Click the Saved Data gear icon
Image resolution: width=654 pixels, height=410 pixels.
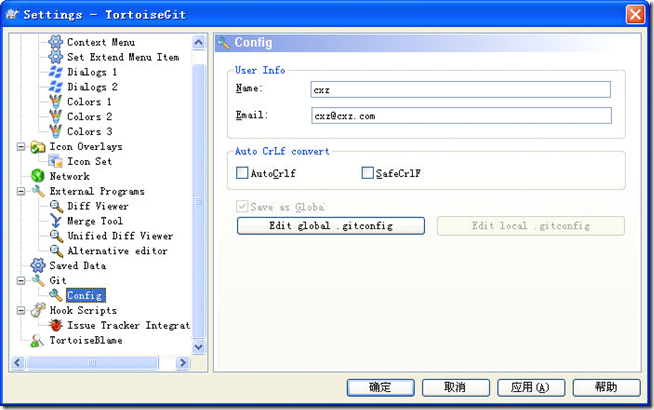pos(38,266)
